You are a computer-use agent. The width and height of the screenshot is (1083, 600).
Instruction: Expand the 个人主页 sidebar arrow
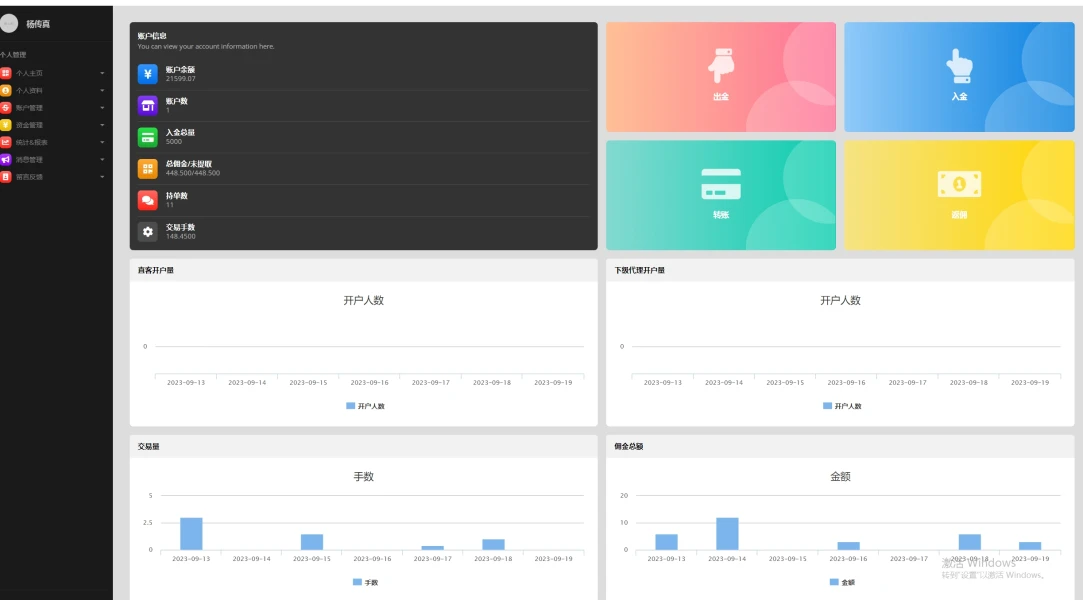102,73
